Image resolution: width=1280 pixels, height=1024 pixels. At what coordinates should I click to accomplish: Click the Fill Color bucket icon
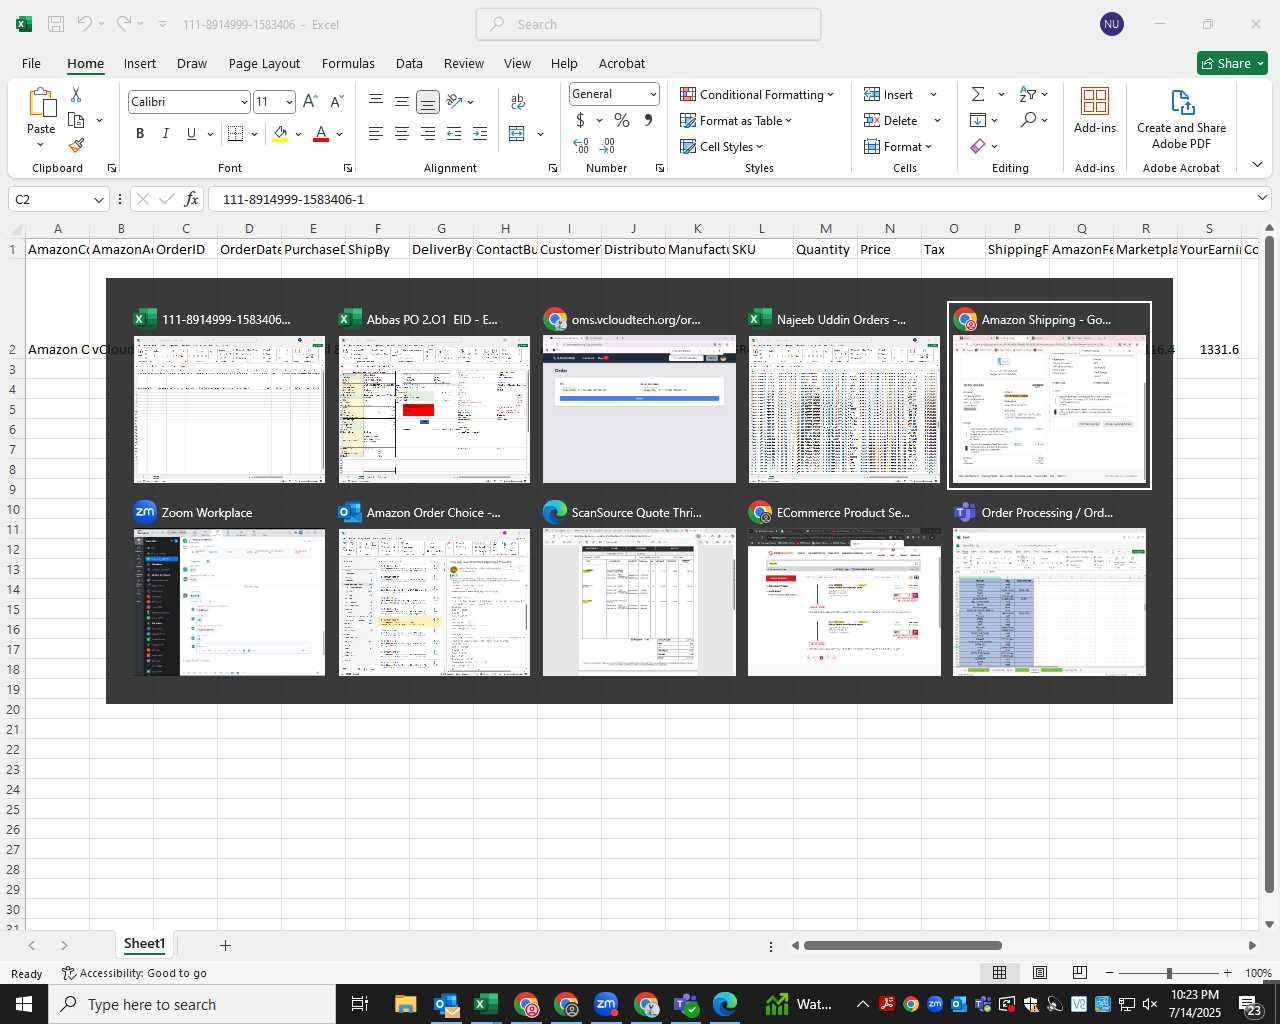coord(280,133)
